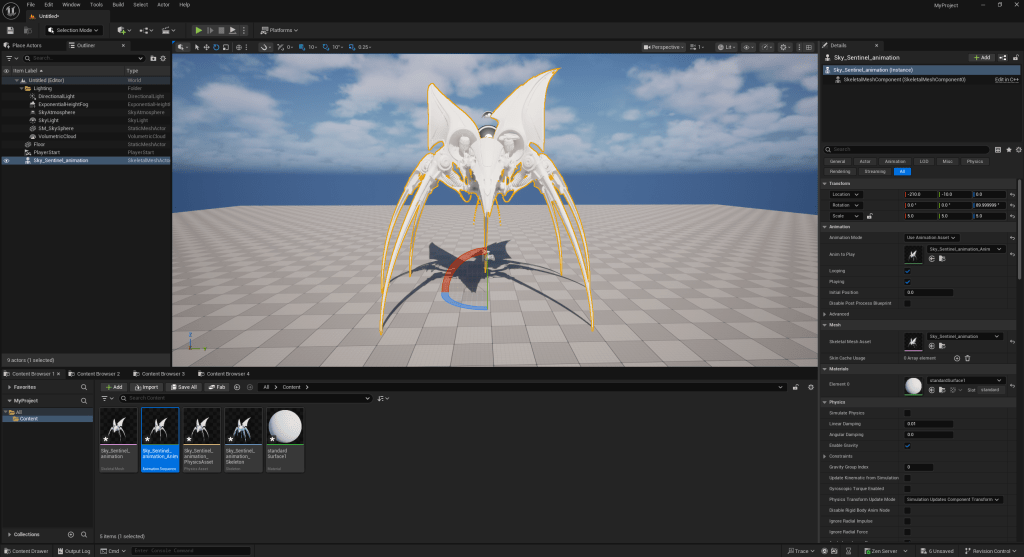Click the Save current level icon
The height and width of the screenshot is (557, 1024).
(10, 30)
